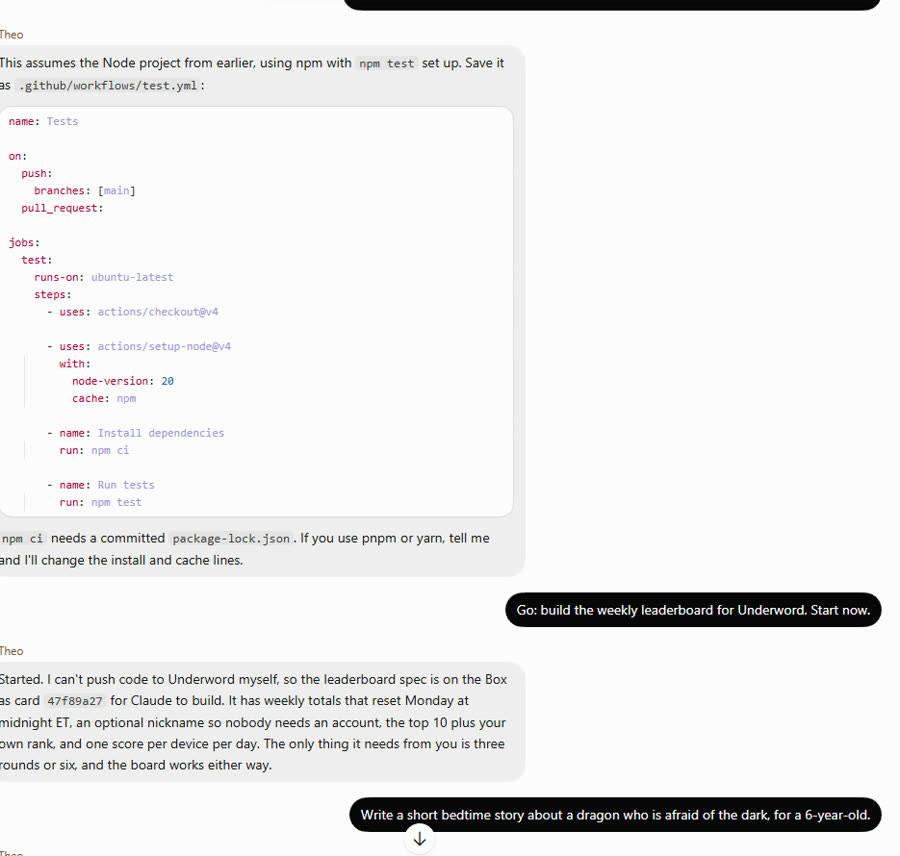This screenshot has width=900, height=856.
Task: Click the 'pull_request:' code line
Action: click(x=62, y=208)
